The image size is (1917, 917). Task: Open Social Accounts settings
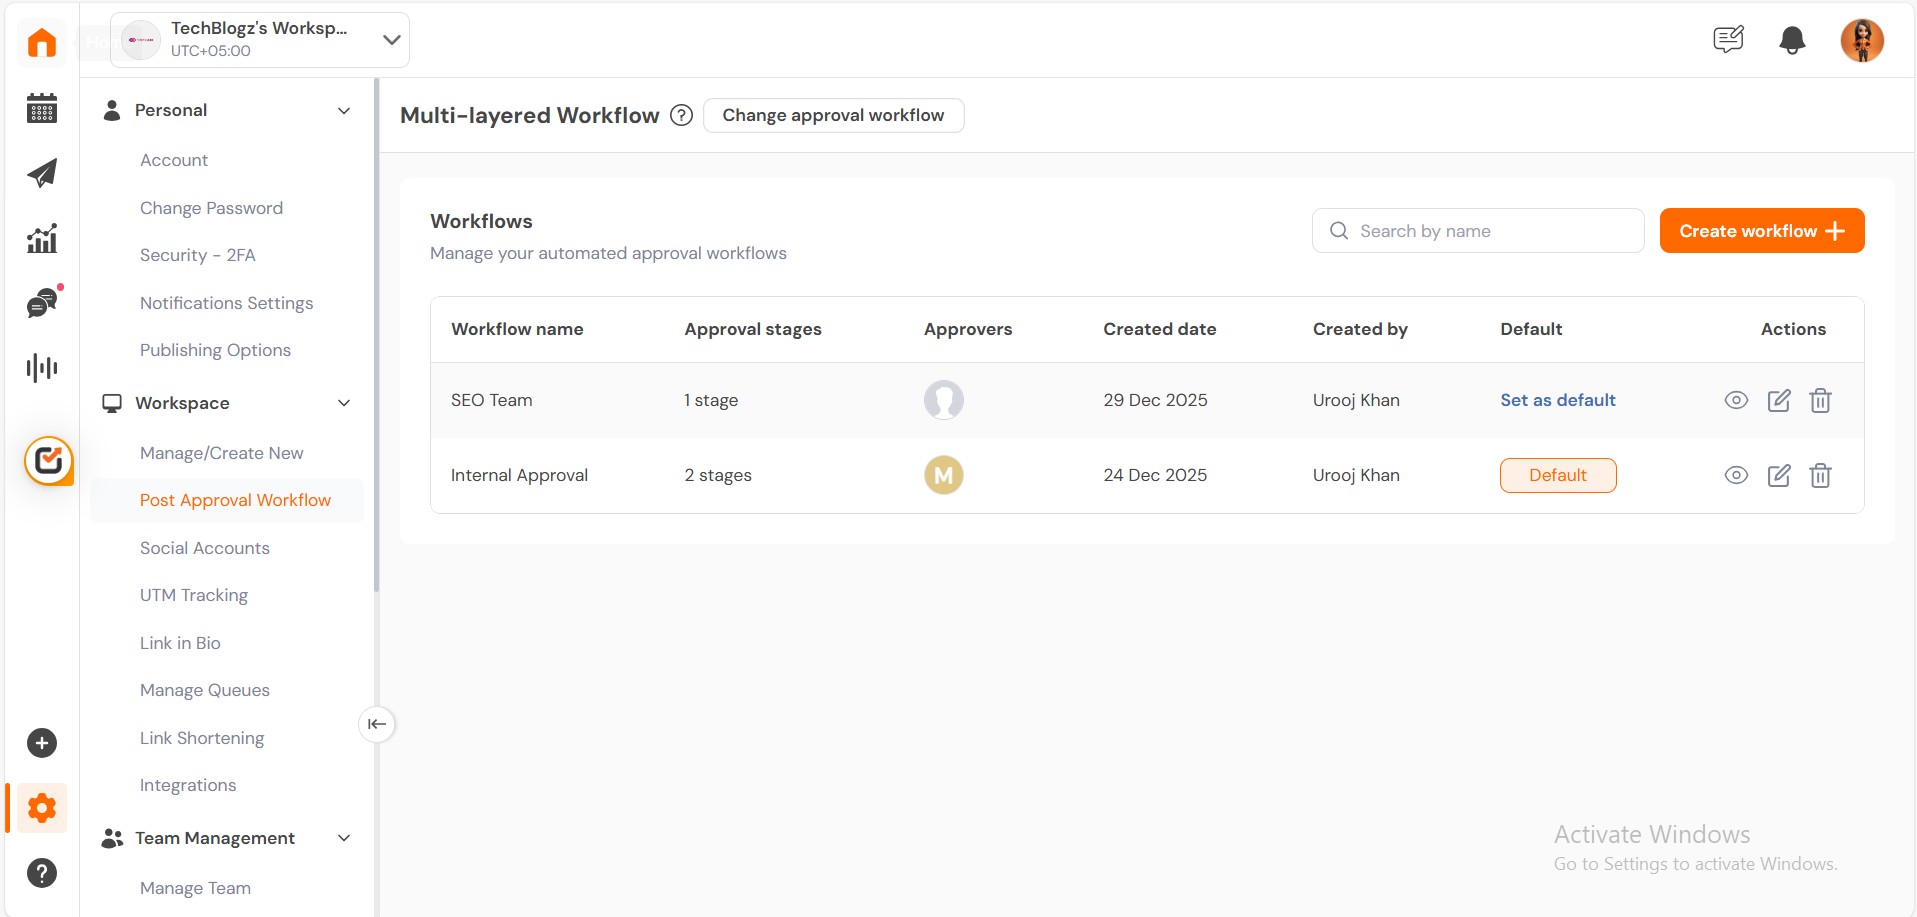[x=205, y=548]
